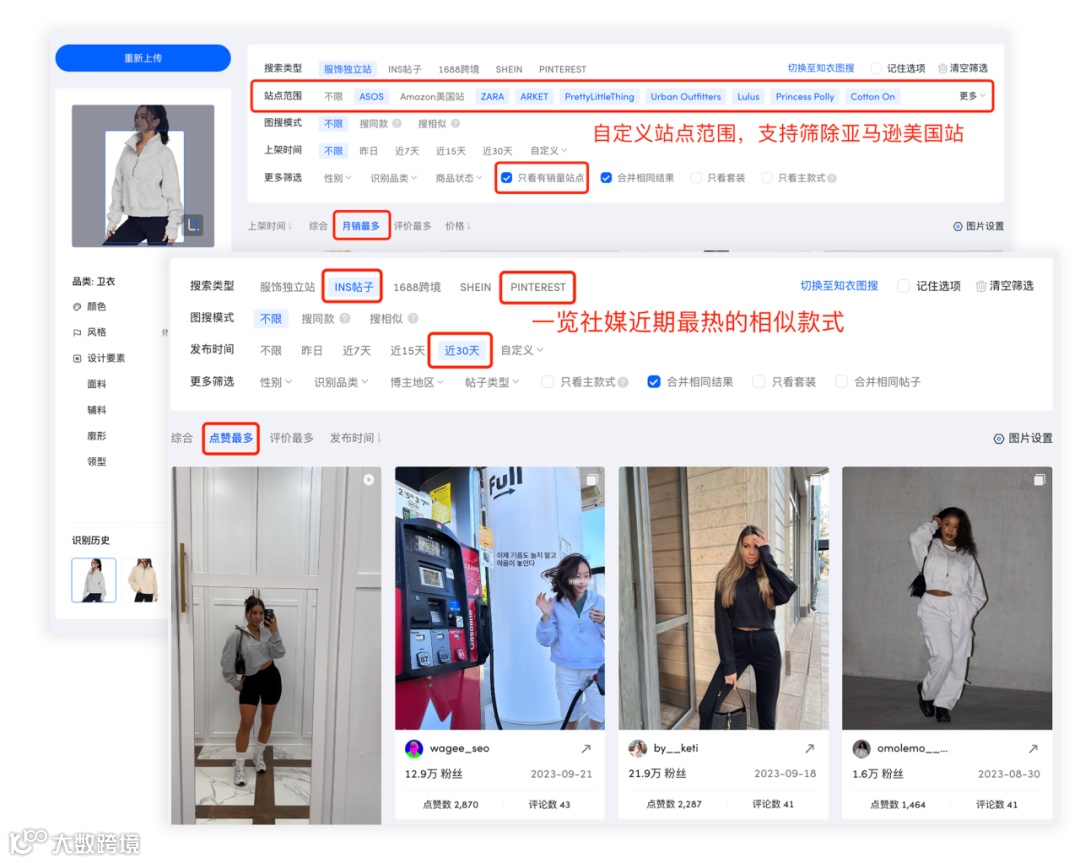Click the 重新上传 re-upload button
The height and width of the screenshot is (863, 1080).
tap(143, 58)
